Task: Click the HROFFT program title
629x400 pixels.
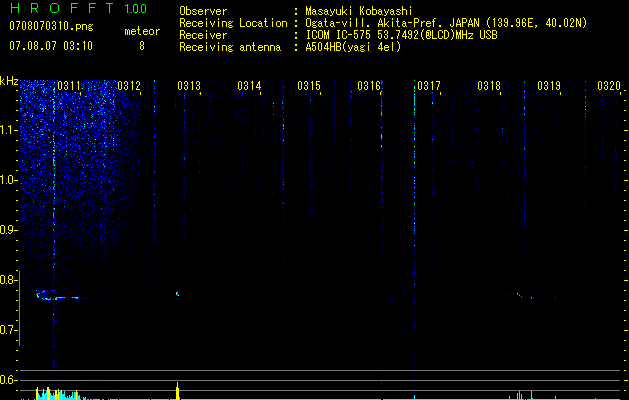Action: point(62,8)
